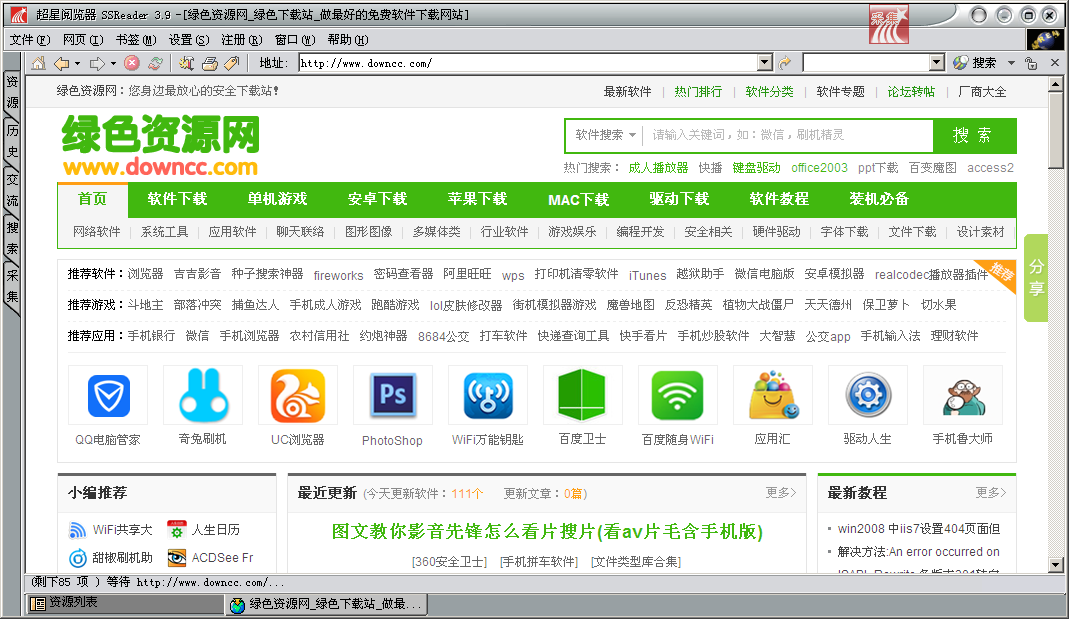Expand the address bar URL dropdown
The image size is (1069, 619).
coord(765,63)
